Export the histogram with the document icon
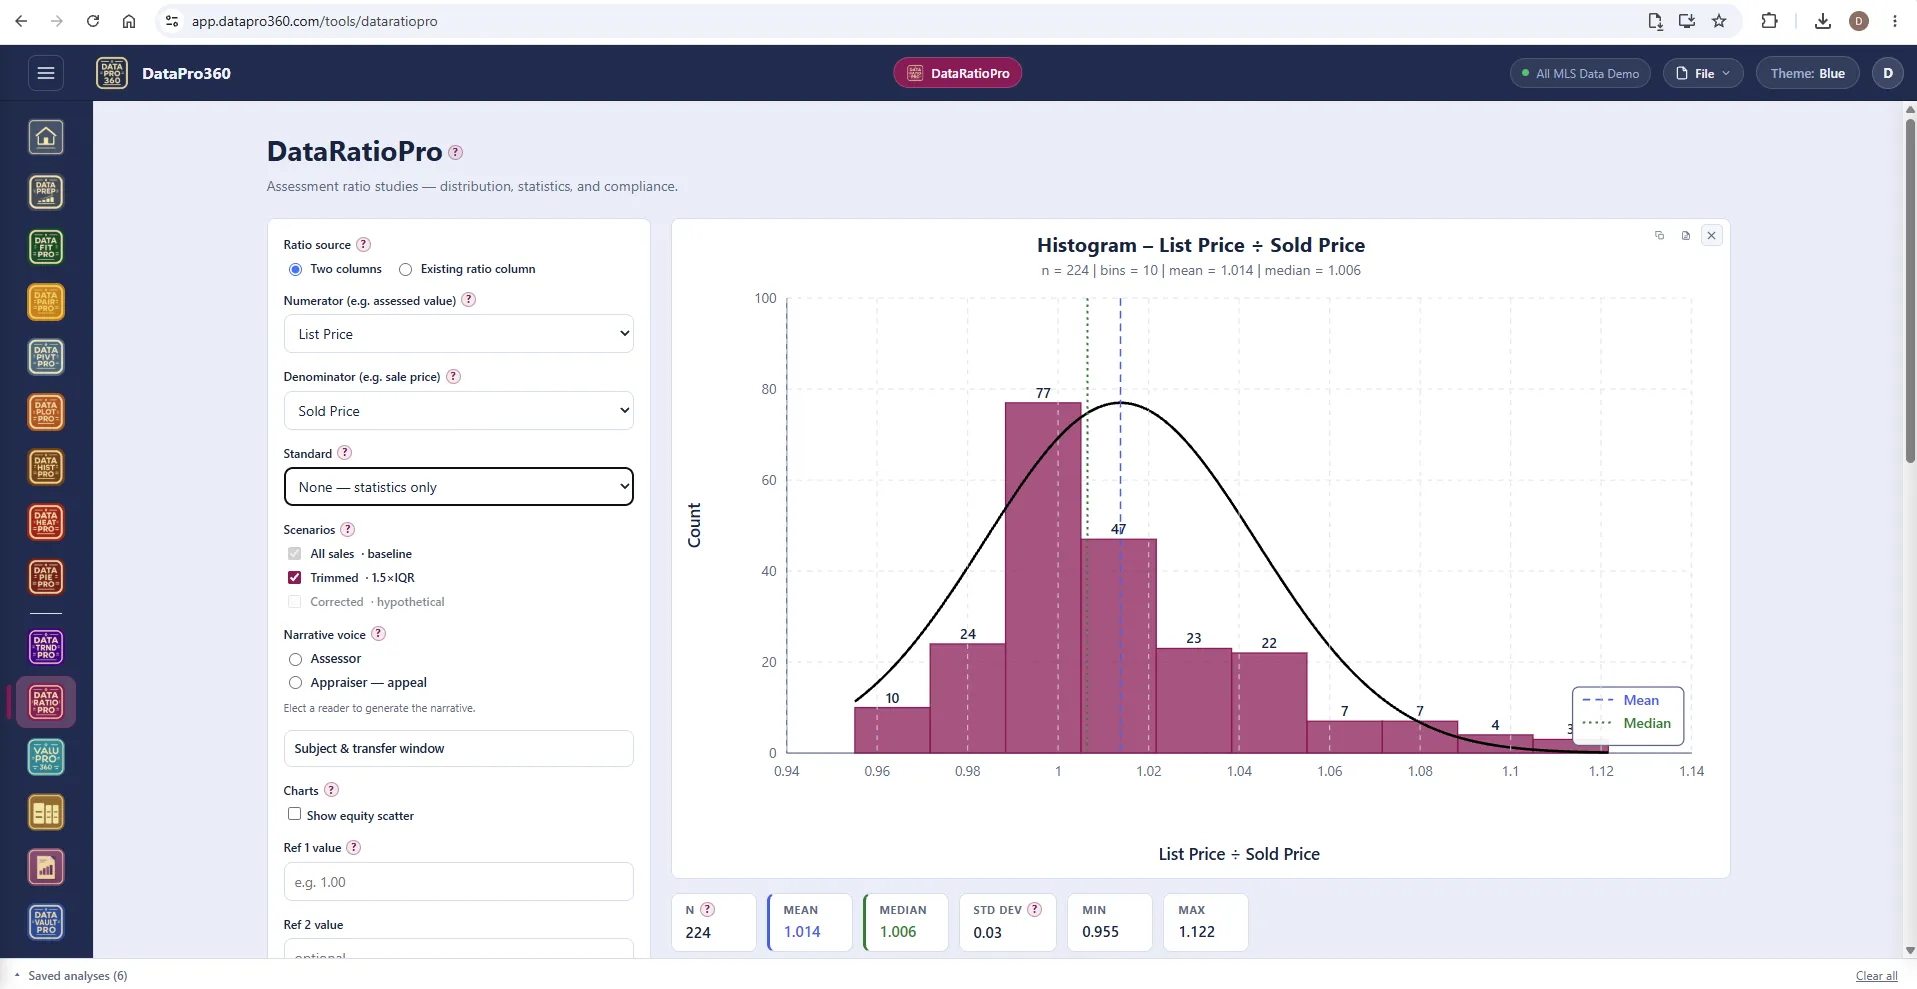 [1685, 236]
